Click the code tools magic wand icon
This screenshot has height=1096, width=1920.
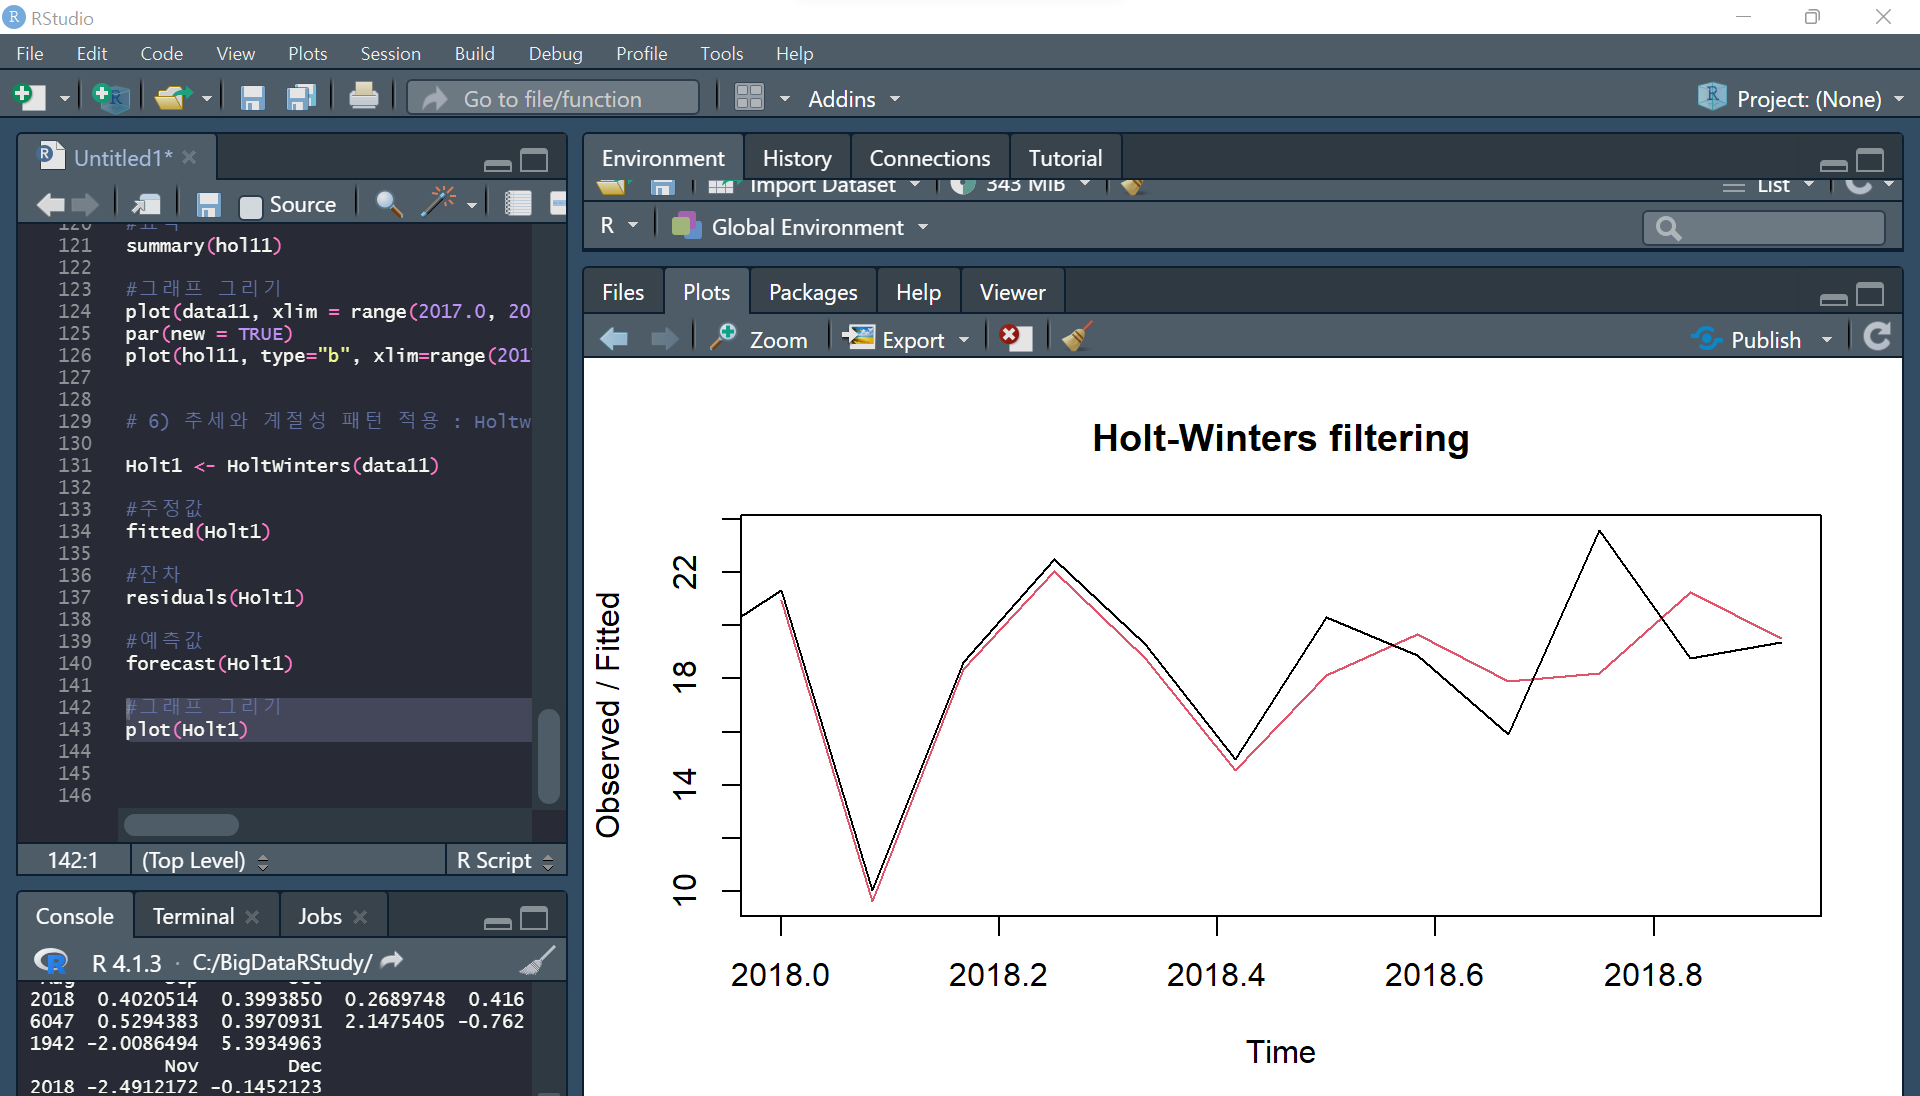coord(438,204)
